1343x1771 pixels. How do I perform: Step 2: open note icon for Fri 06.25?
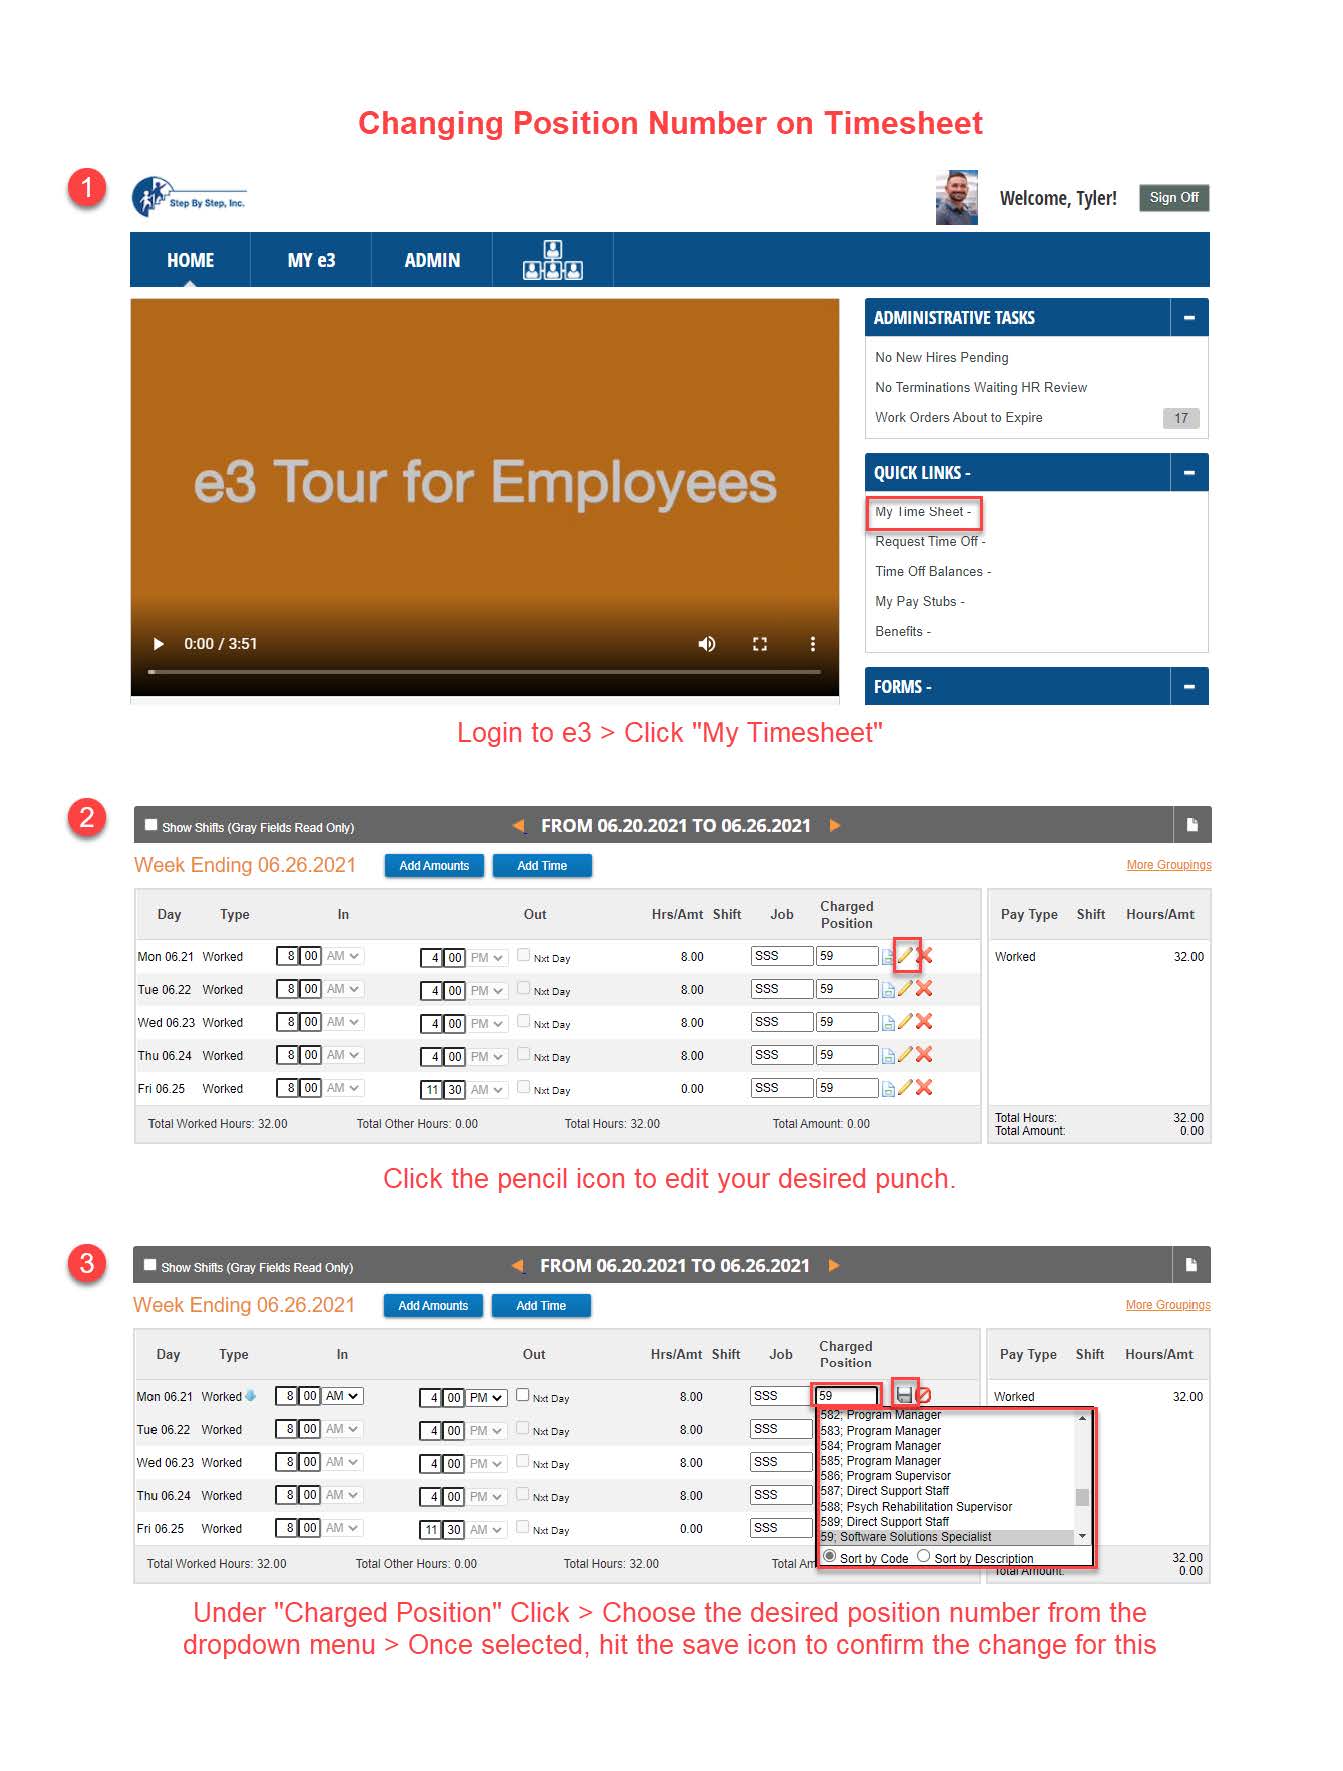(888, 1089)
